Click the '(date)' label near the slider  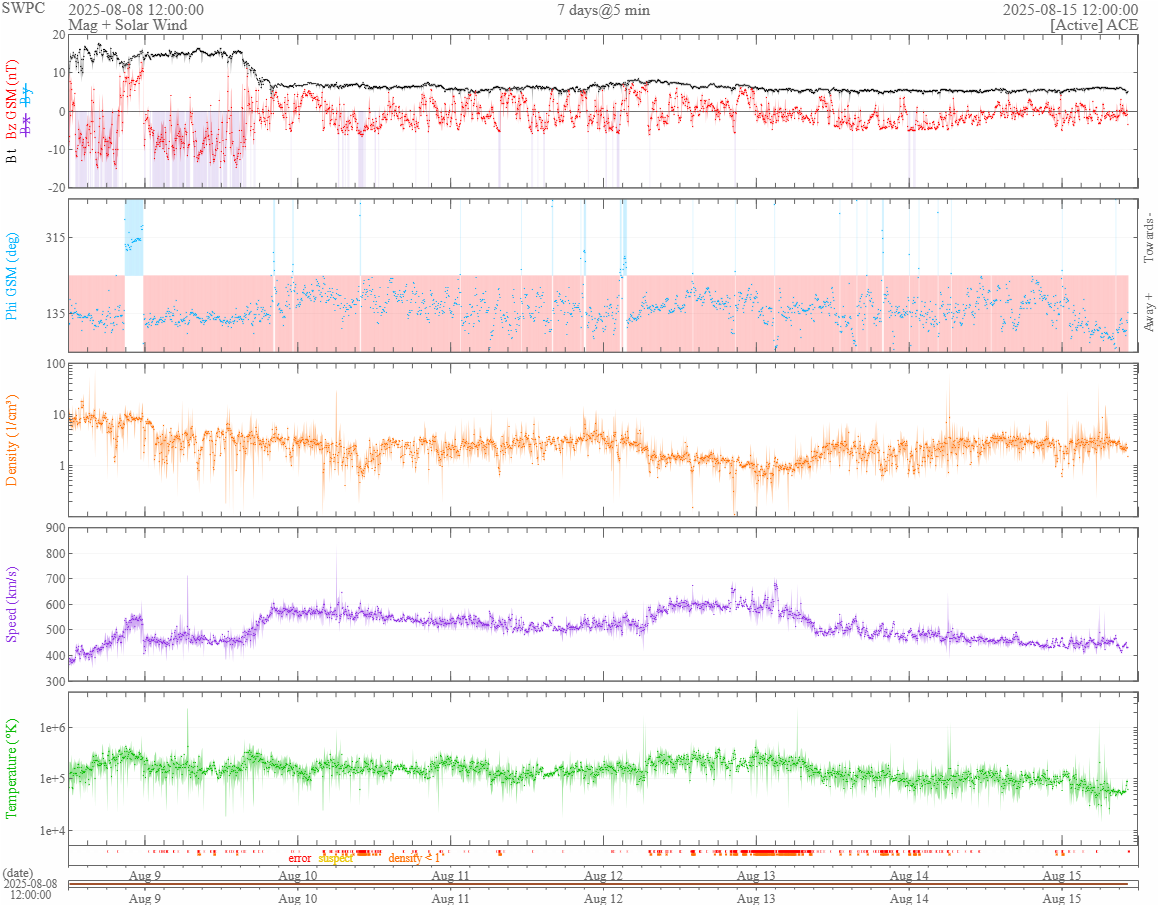tap(18, 873)
